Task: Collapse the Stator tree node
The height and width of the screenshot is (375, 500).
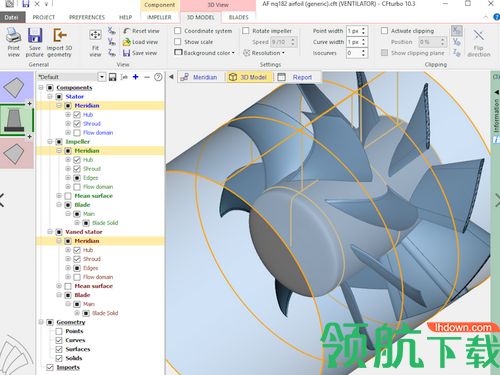Action: [50, 97]
